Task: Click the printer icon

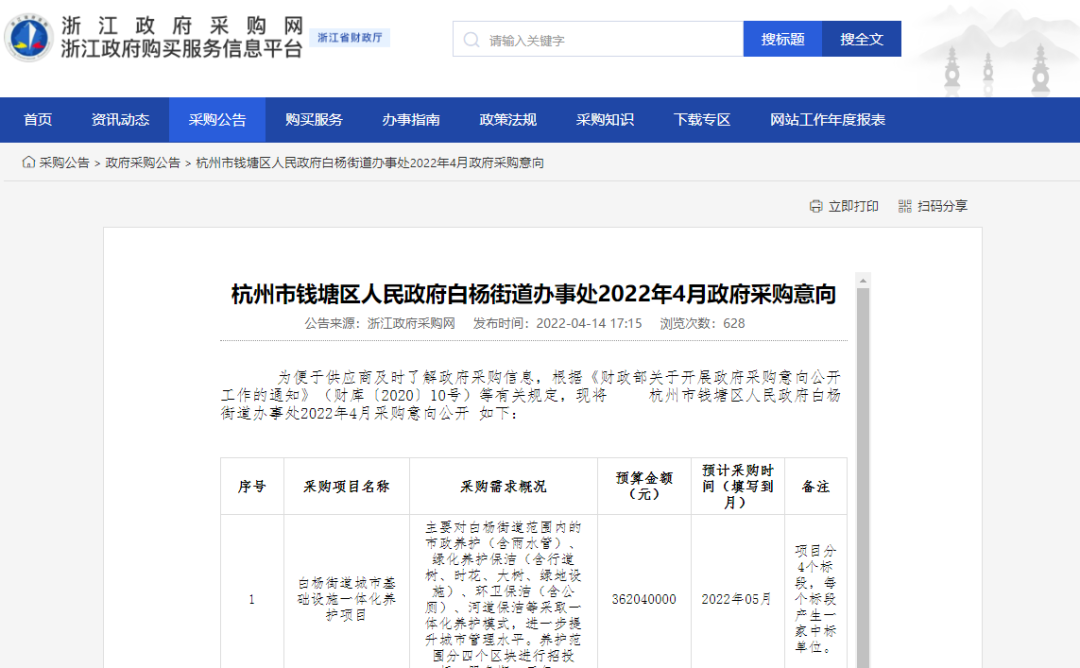Action: tap(816, 206)
